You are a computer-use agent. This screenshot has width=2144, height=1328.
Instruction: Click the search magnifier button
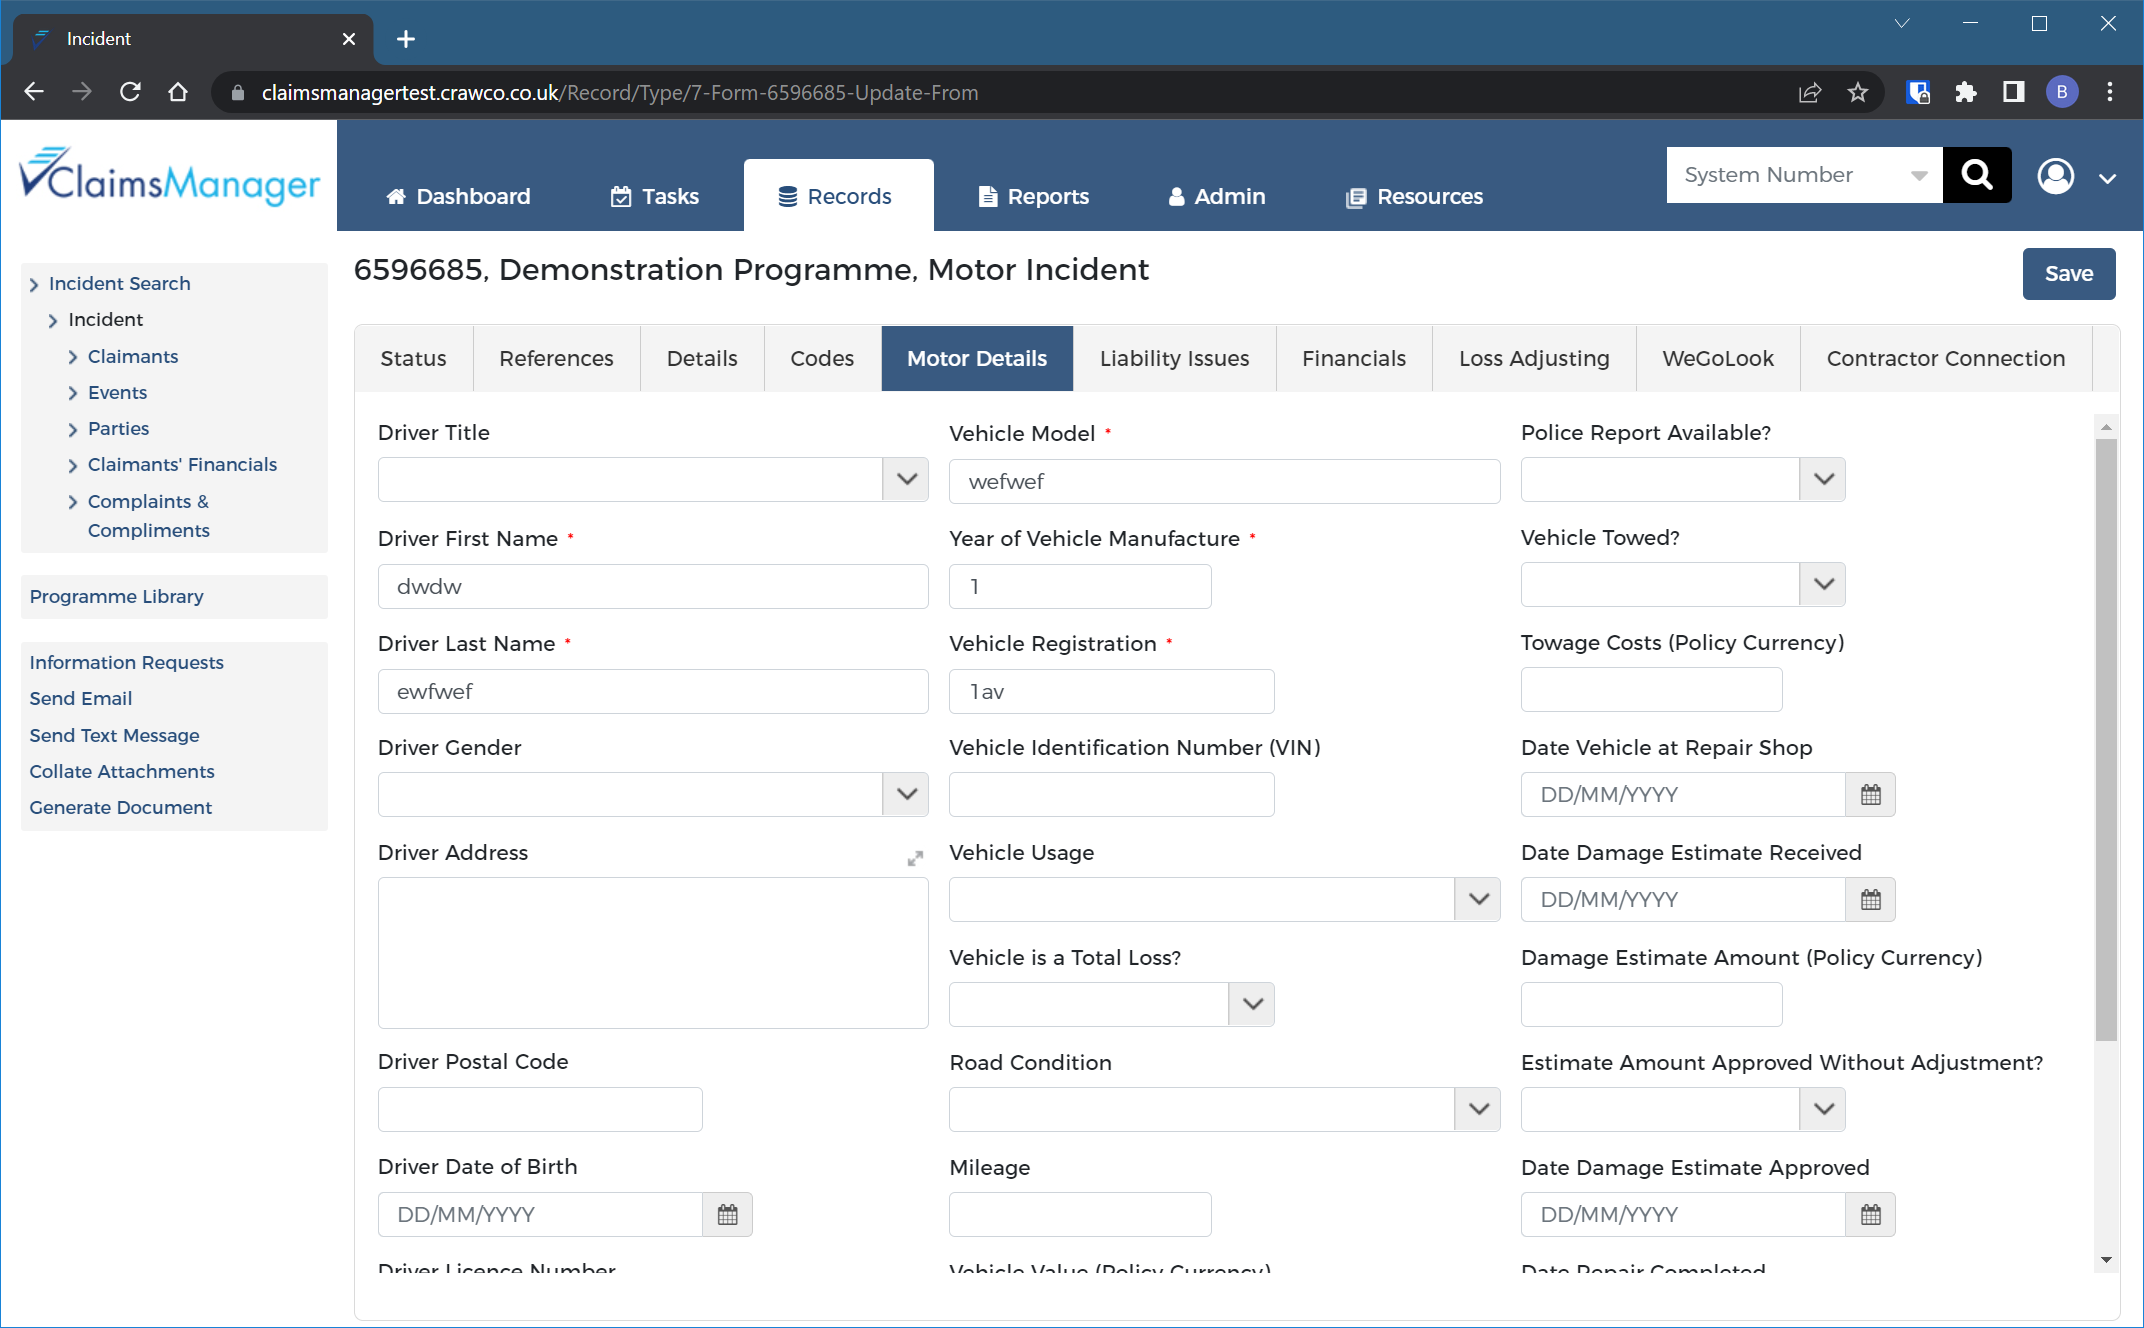pyautogui.click(x=1976, y=175)
